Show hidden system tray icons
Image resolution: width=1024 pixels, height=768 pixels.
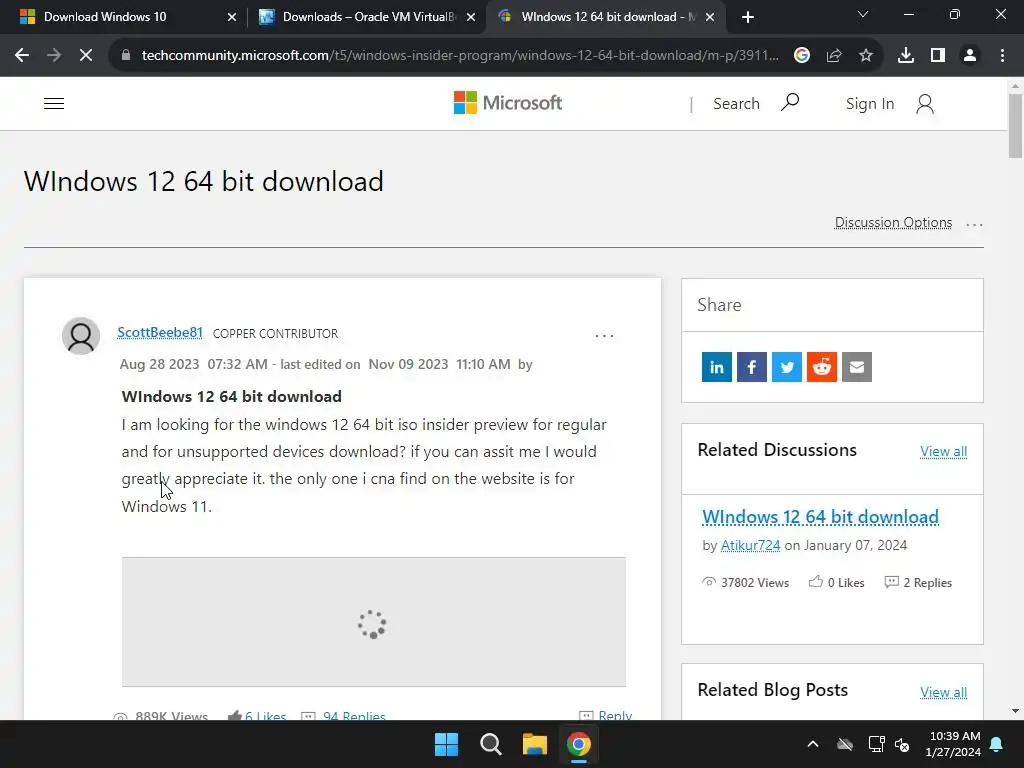coord(813,744)
